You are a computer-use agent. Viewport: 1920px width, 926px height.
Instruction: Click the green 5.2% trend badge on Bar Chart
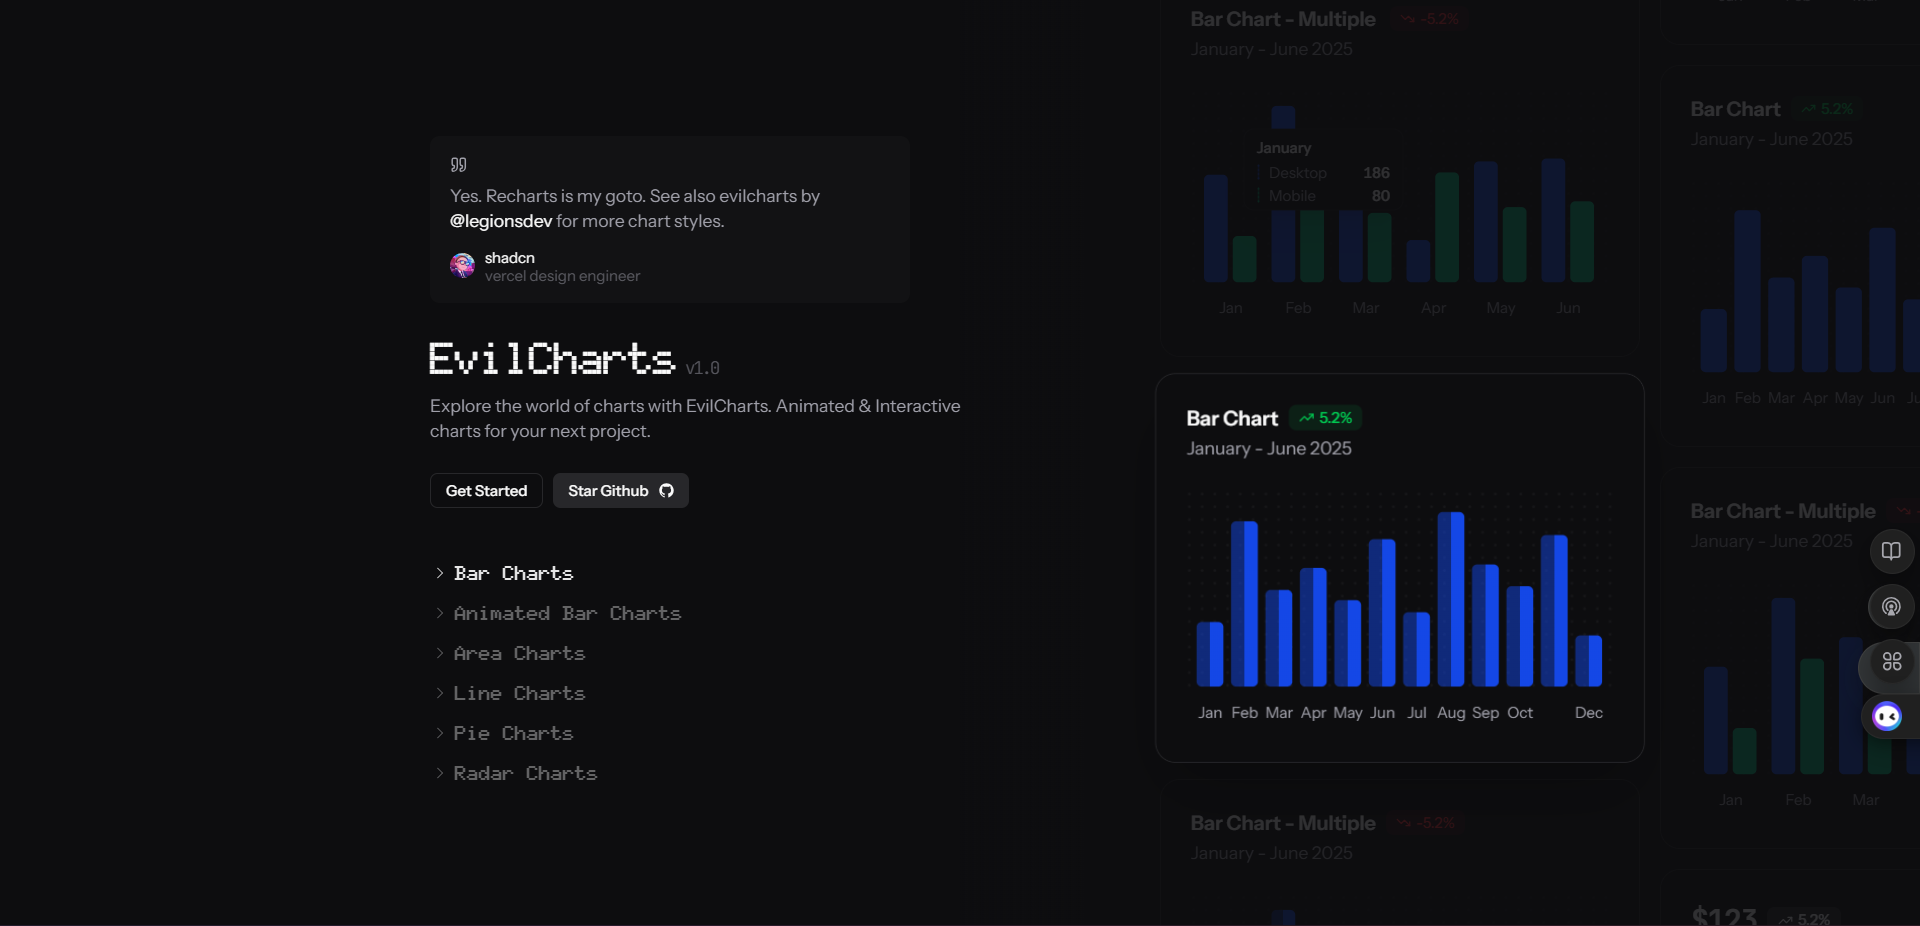(x=1325, y=419)
